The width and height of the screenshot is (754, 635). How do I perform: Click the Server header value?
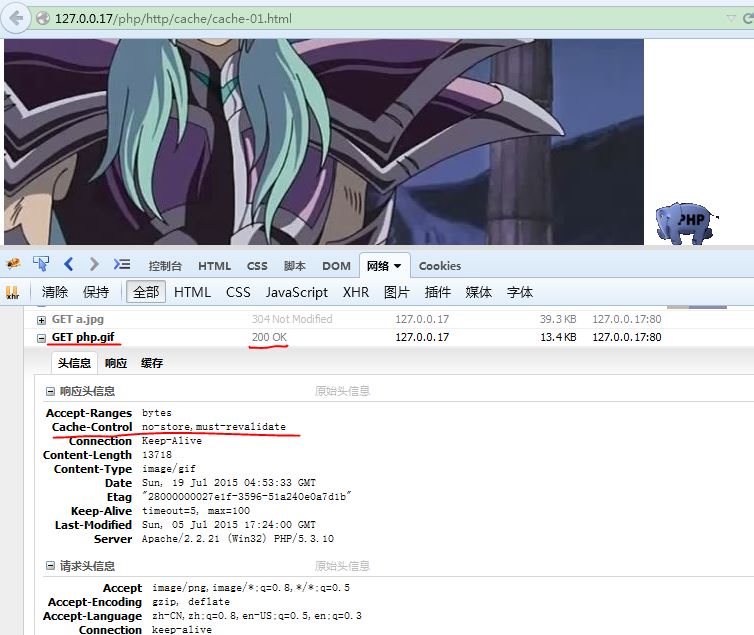238,538
